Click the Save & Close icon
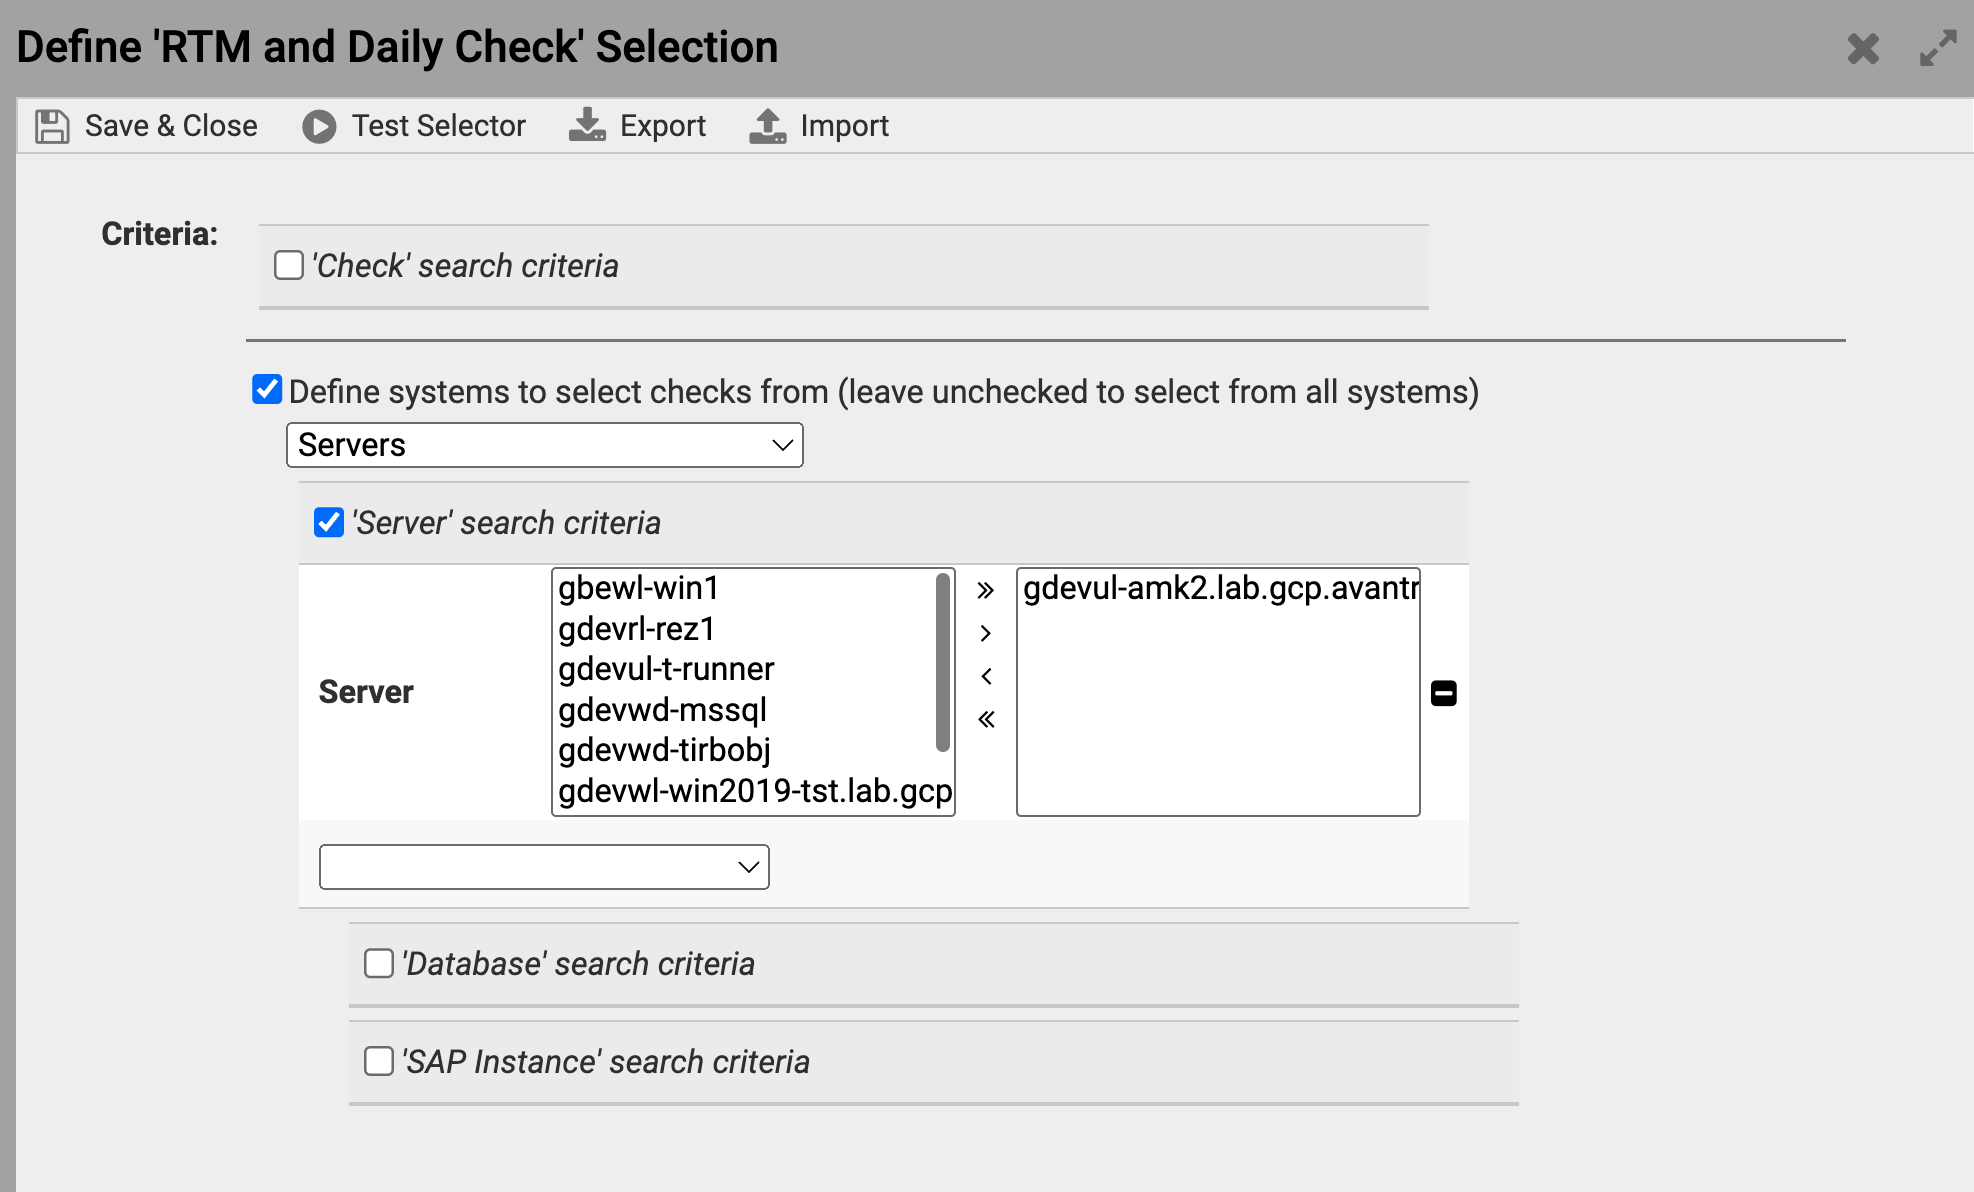 pos(51,126)
